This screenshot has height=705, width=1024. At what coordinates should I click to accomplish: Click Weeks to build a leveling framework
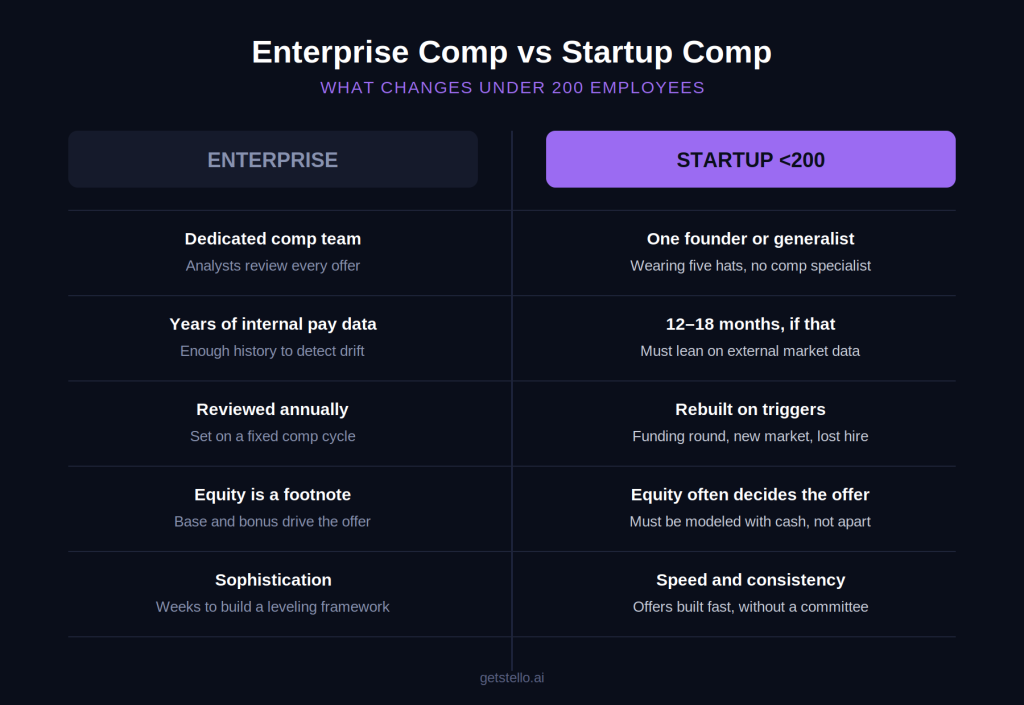[x=273, y=607]
